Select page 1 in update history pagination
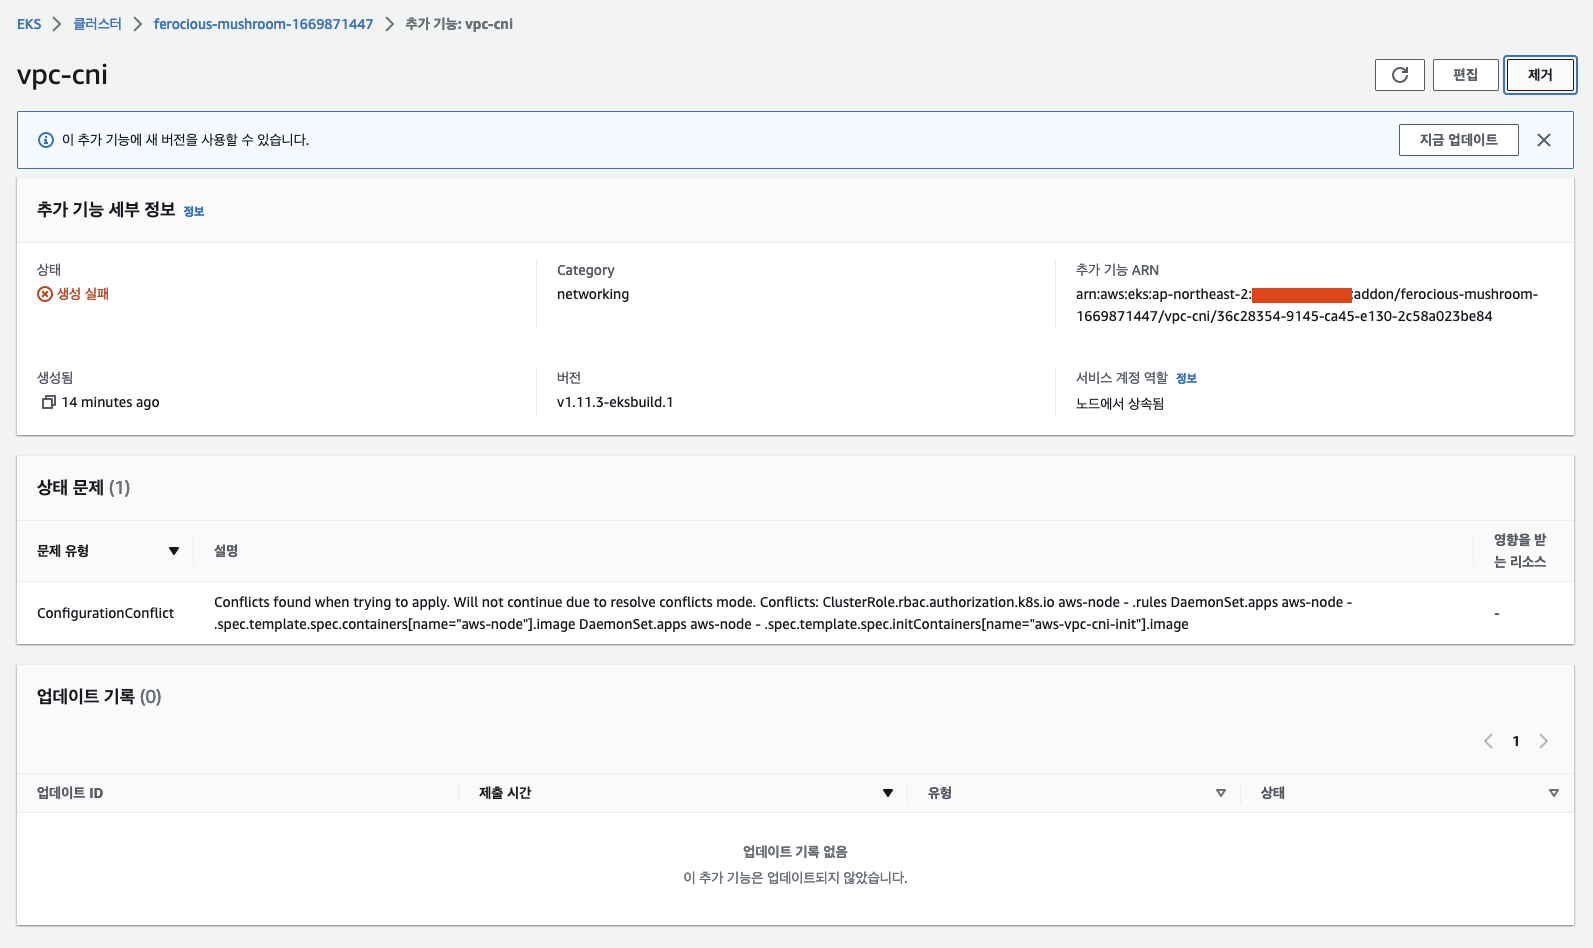1593x948 pixels. [x=1516, y=741]
